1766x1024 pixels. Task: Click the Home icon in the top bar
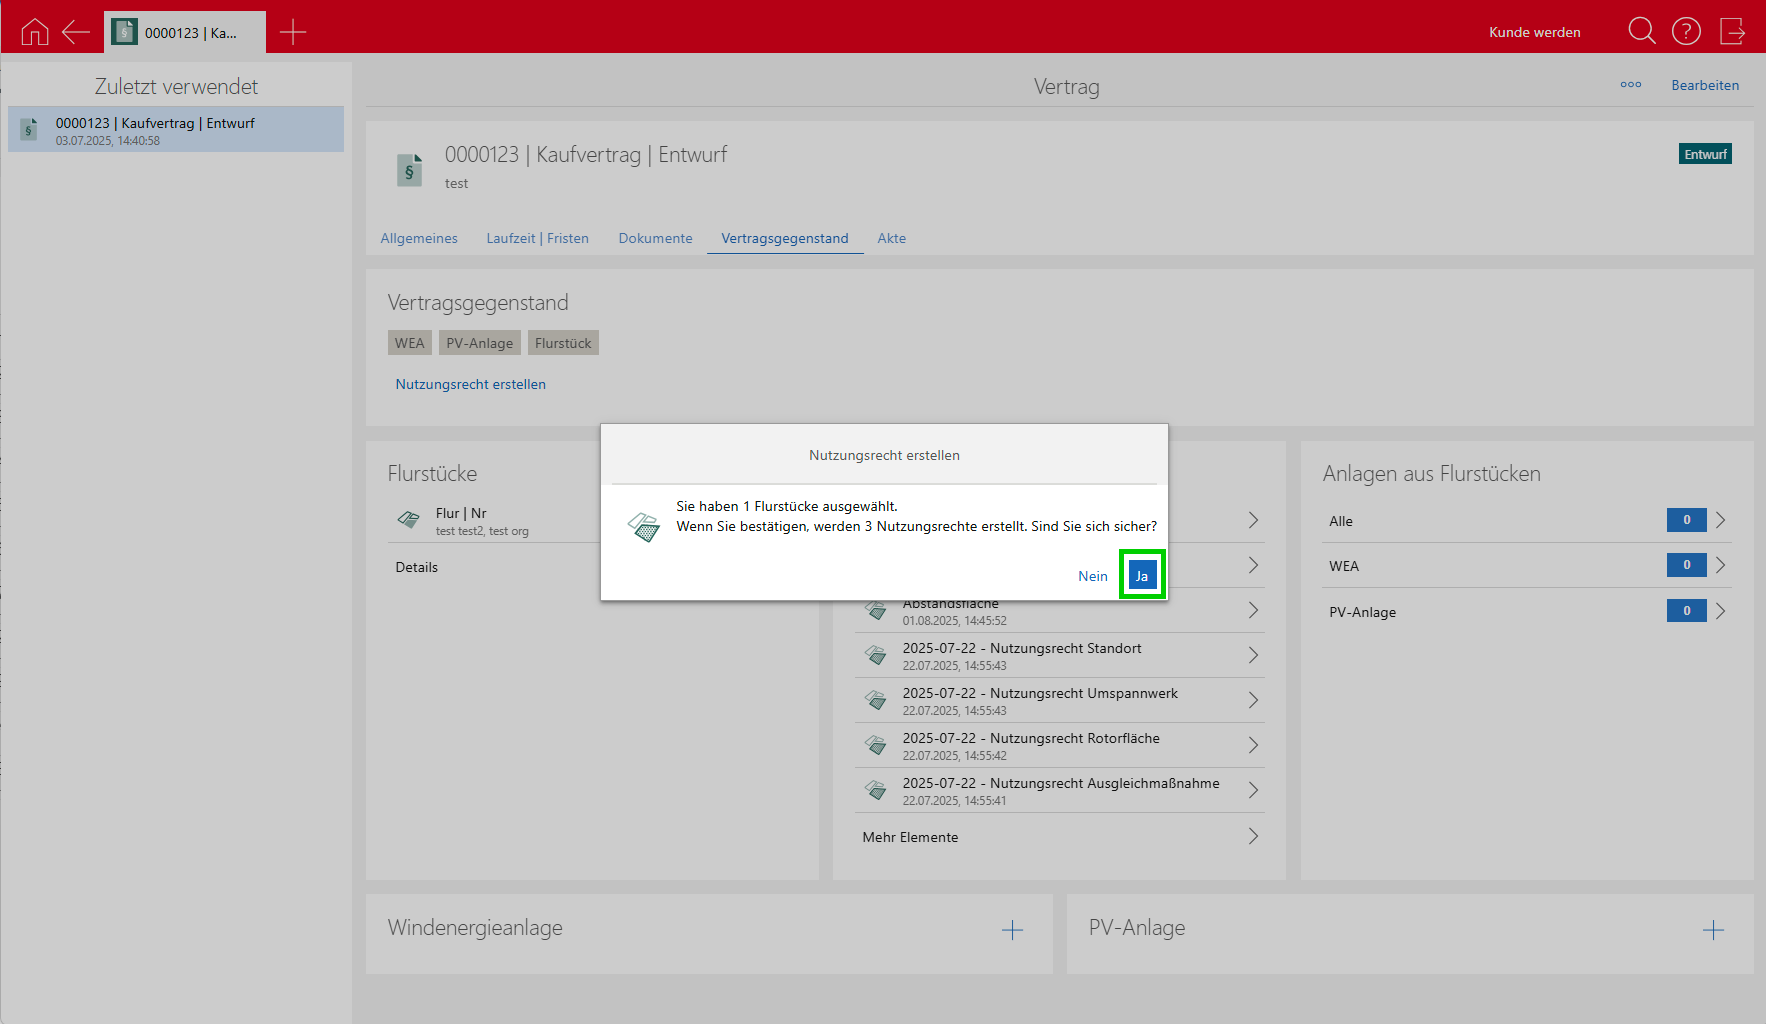[x=35, y=32]
